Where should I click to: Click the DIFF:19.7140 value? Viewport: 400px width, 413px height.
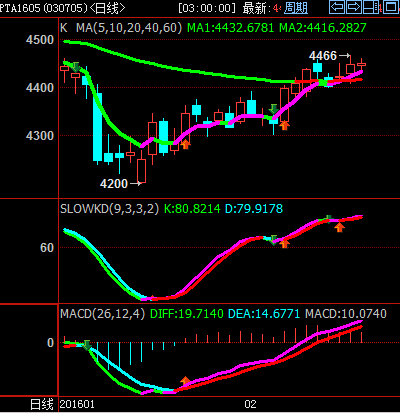point(187,314)
